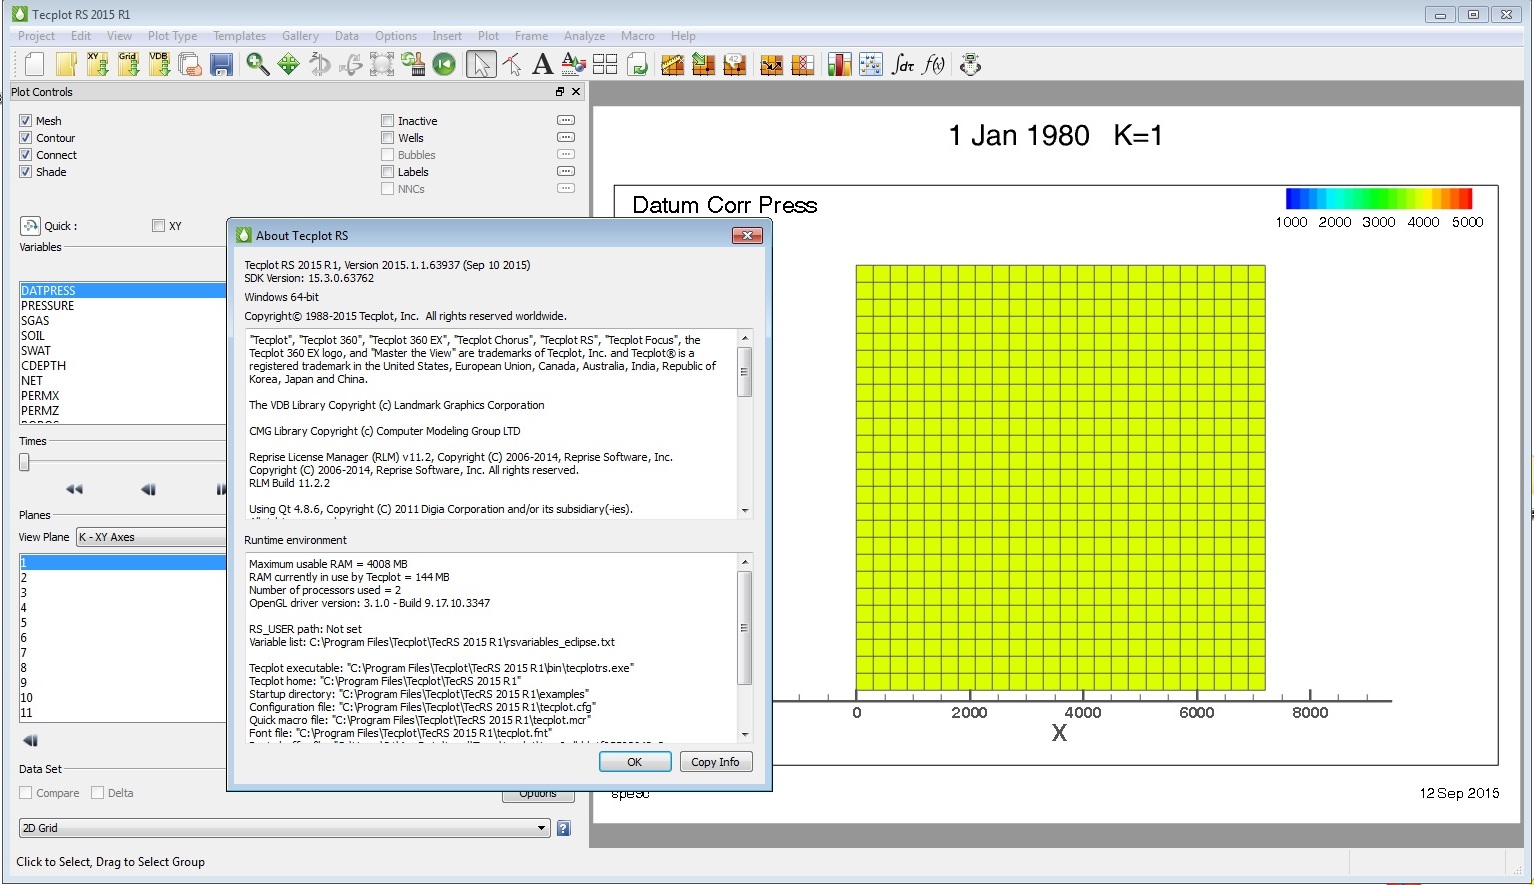
Task: Save the project using the floppy disk icon
Action: 221,65
